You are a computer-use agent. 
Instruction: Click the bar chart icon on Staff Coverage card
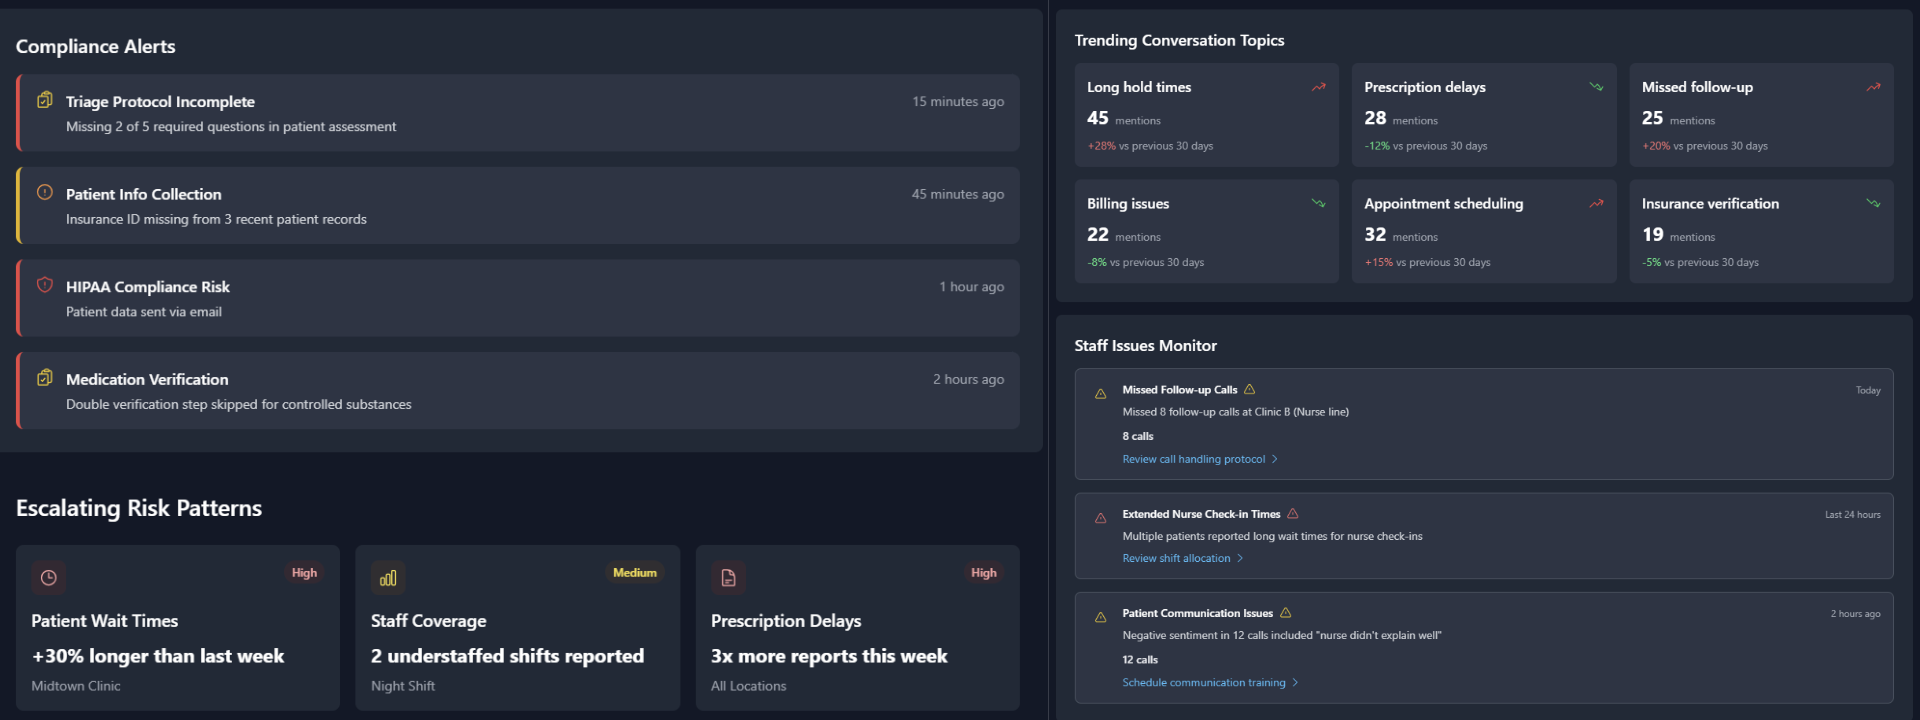(388, 577)
